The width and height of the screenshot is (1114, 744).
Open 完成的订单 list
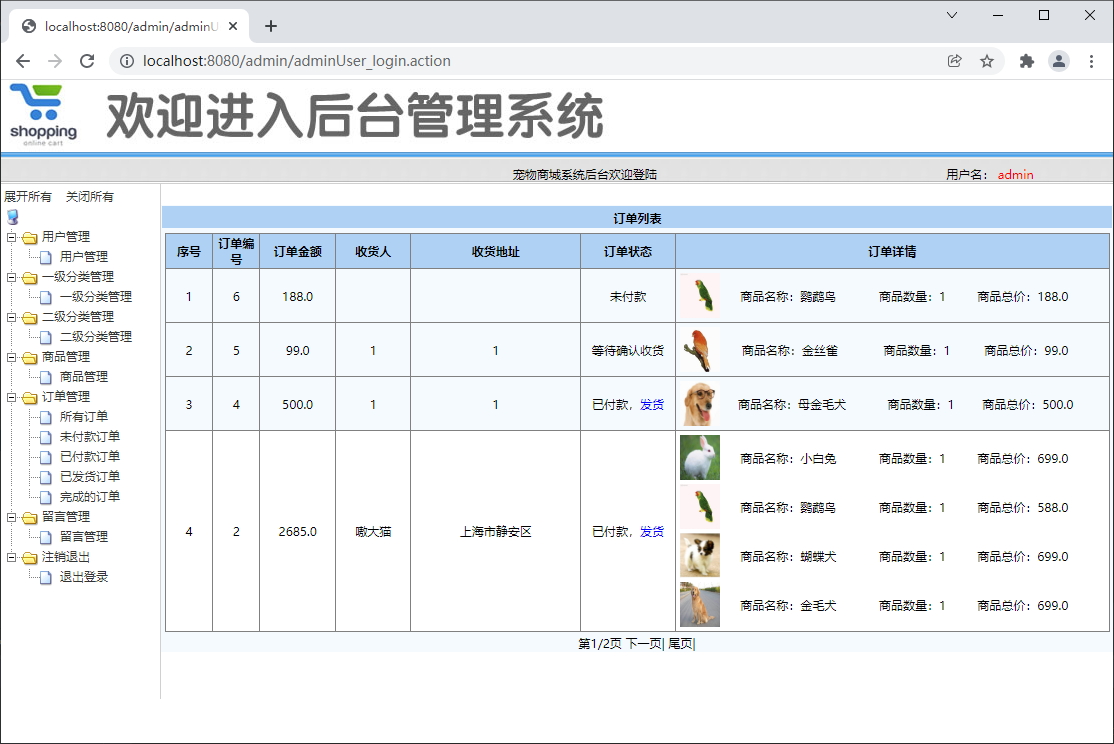click(x=90, y=497)
